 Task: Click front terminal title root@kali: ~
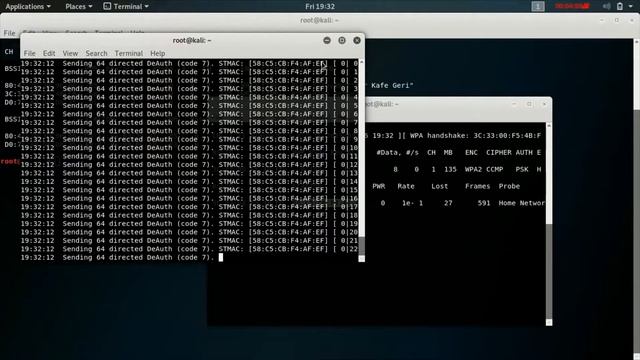tap(192, 40)
